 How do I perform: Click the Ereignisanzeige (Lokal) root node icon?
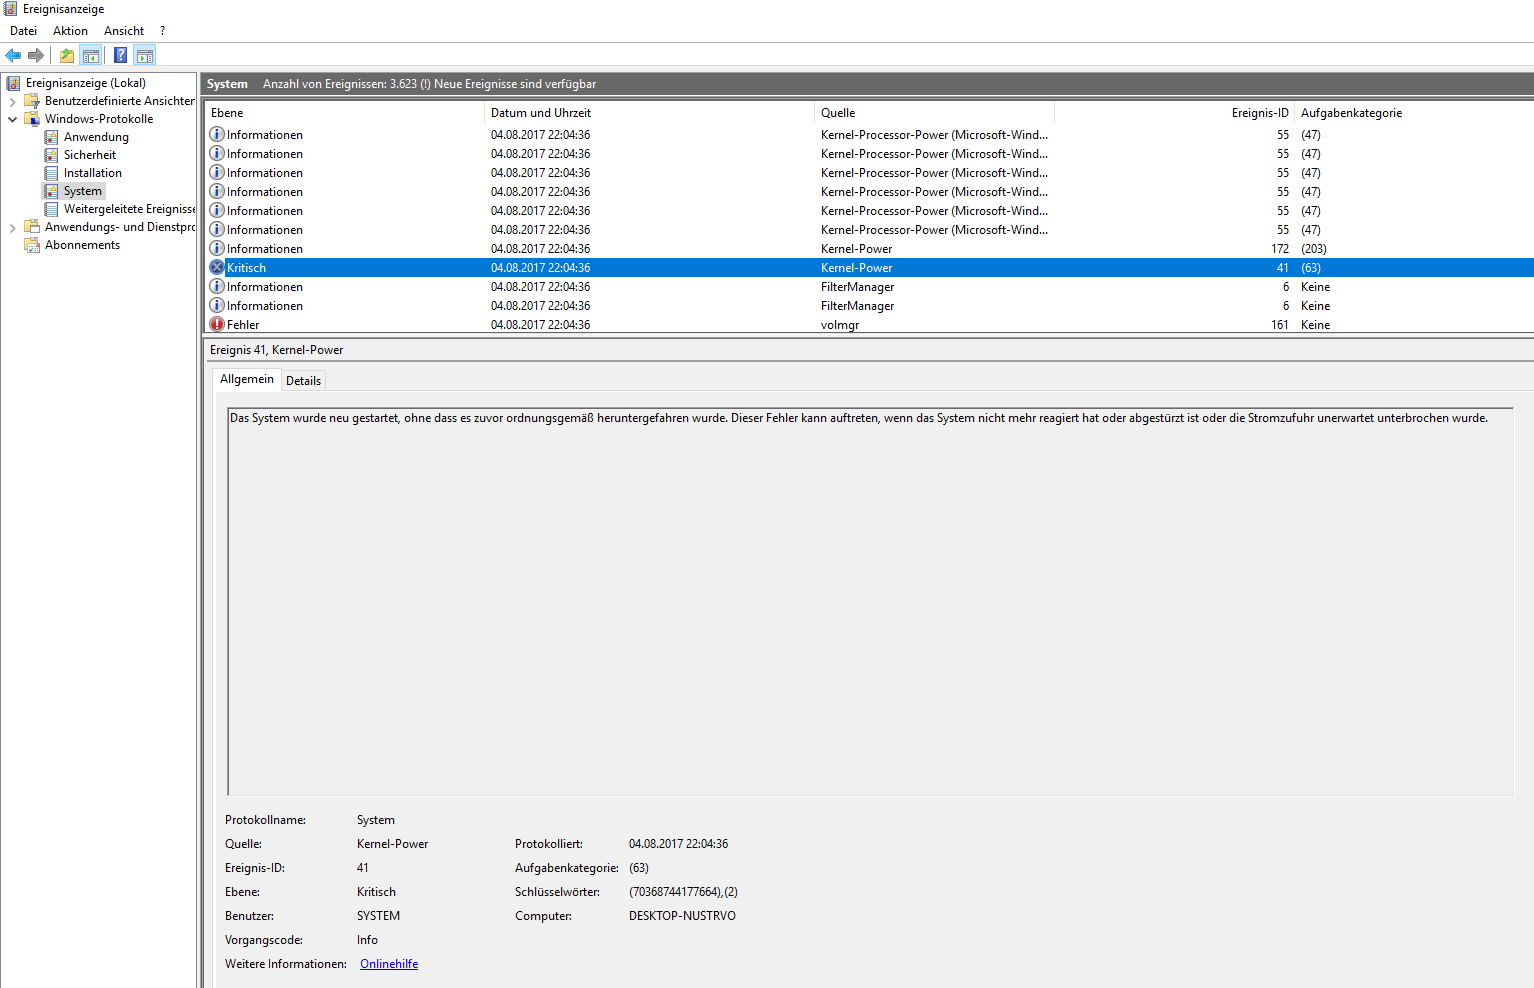coord(14,83)
